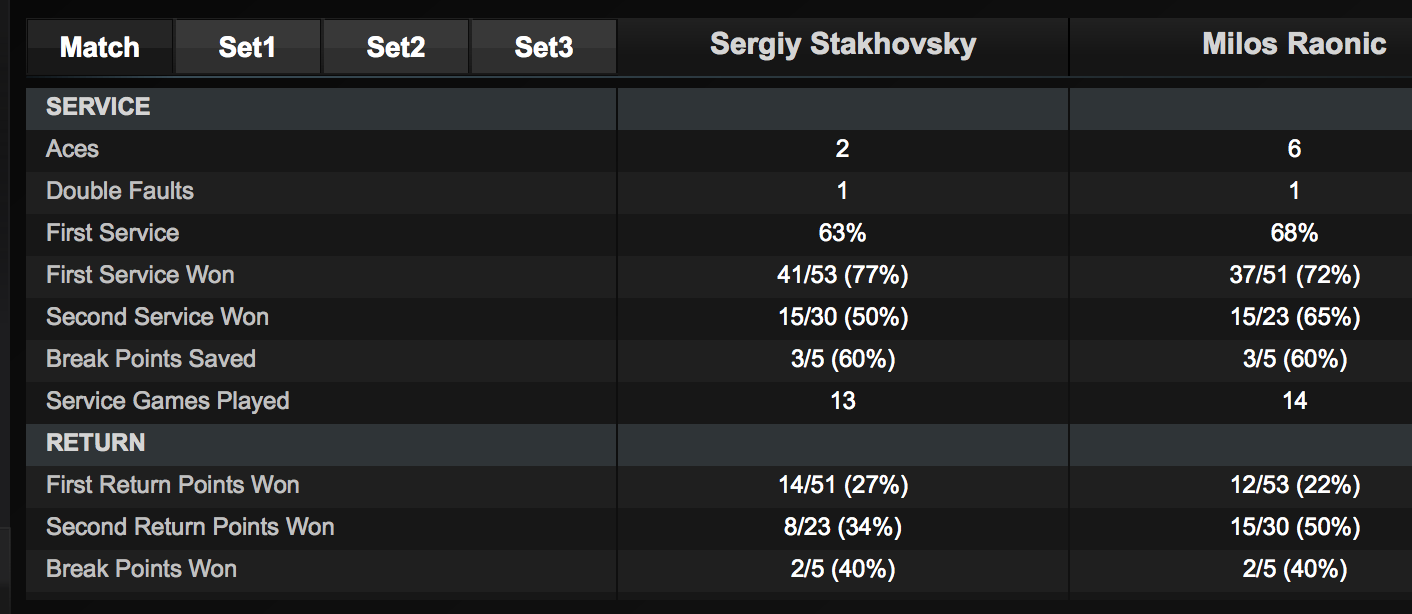The height and width of the screenshot is (614, 1412).
Task: Click Stakhovsky's 41/53 (77%) value
Action: [842, 275]
